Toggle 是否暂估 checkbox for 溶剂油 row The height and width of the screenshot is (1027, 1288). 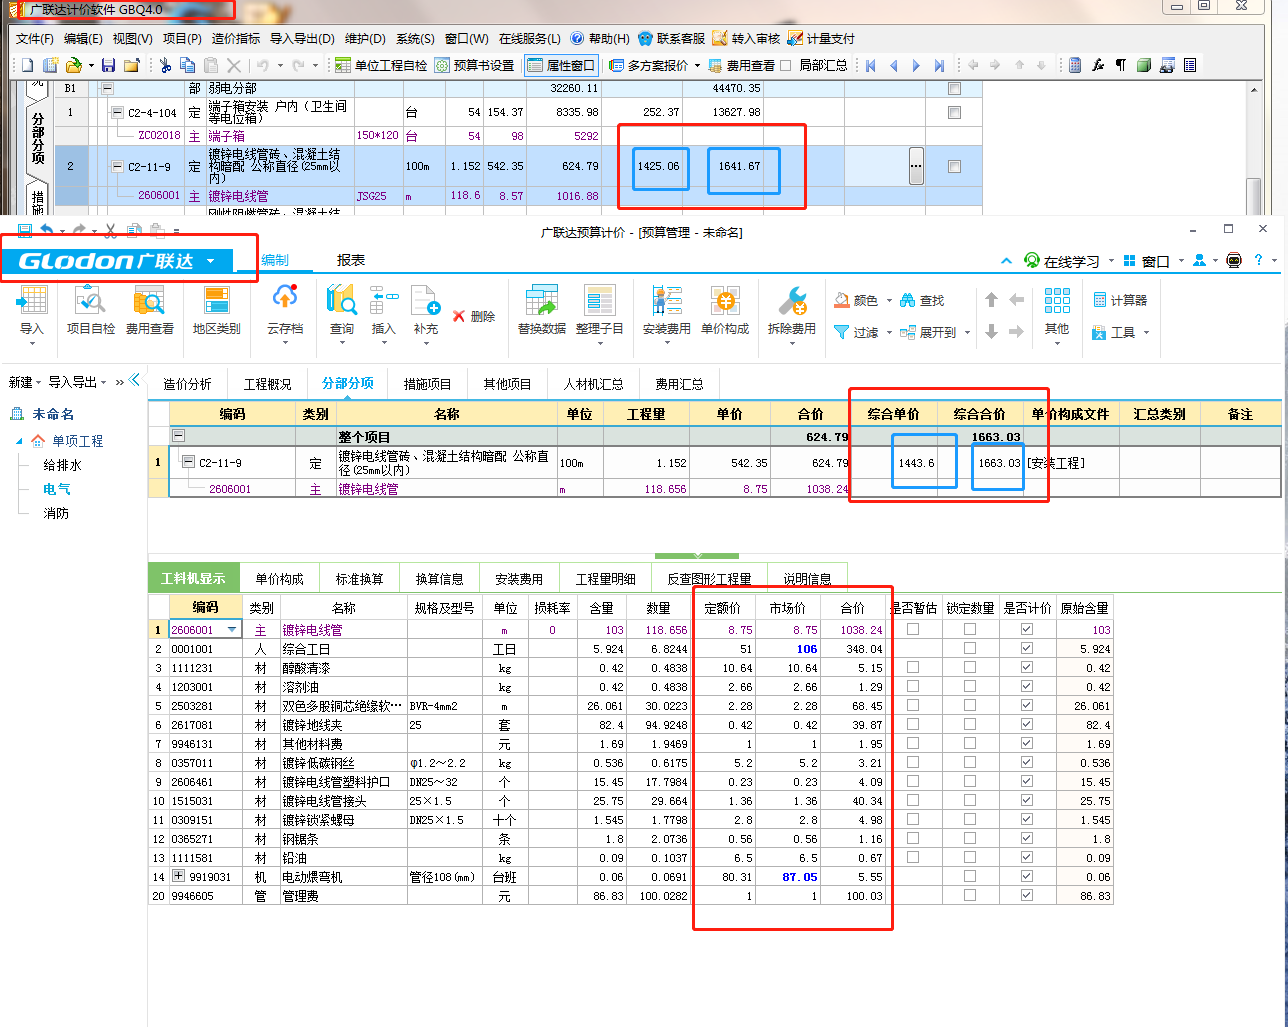click(913, 687)
